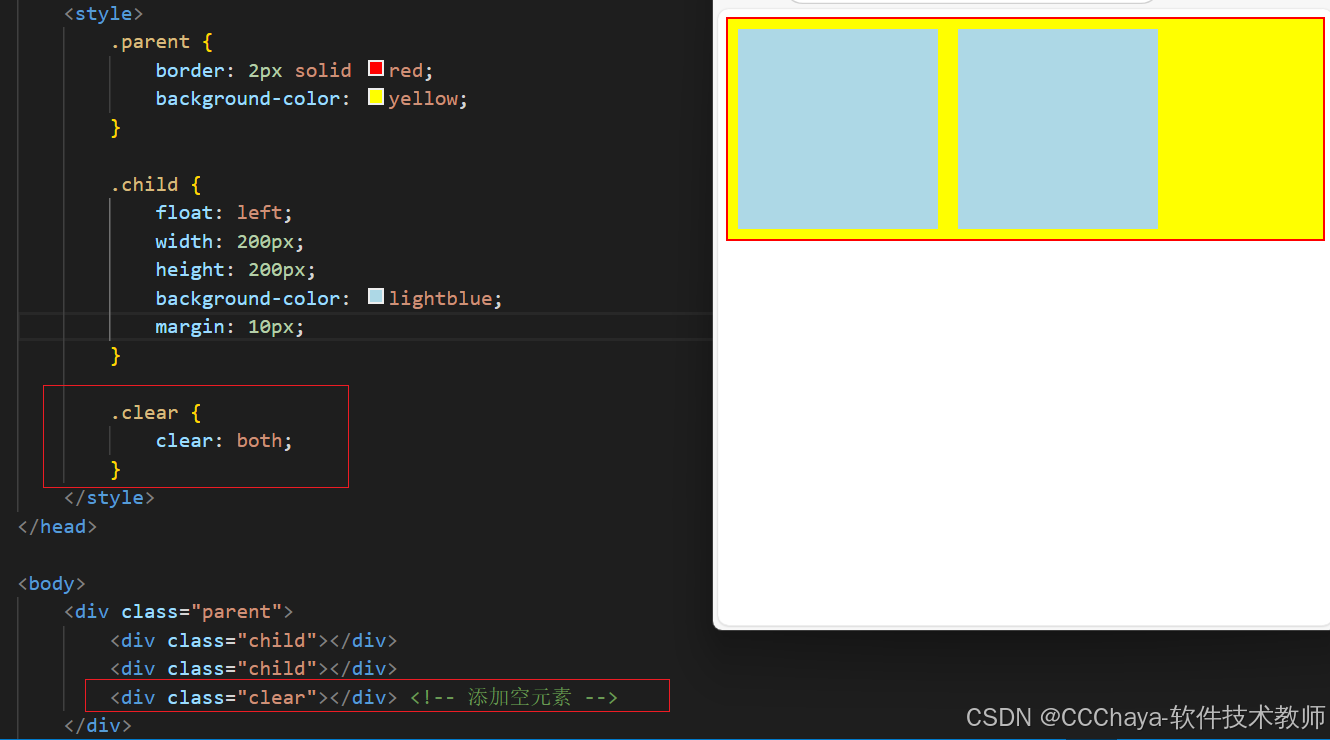Place cursor on "float: left;" line
Screen dimensions: 1330x740
(x=224, y=212)
